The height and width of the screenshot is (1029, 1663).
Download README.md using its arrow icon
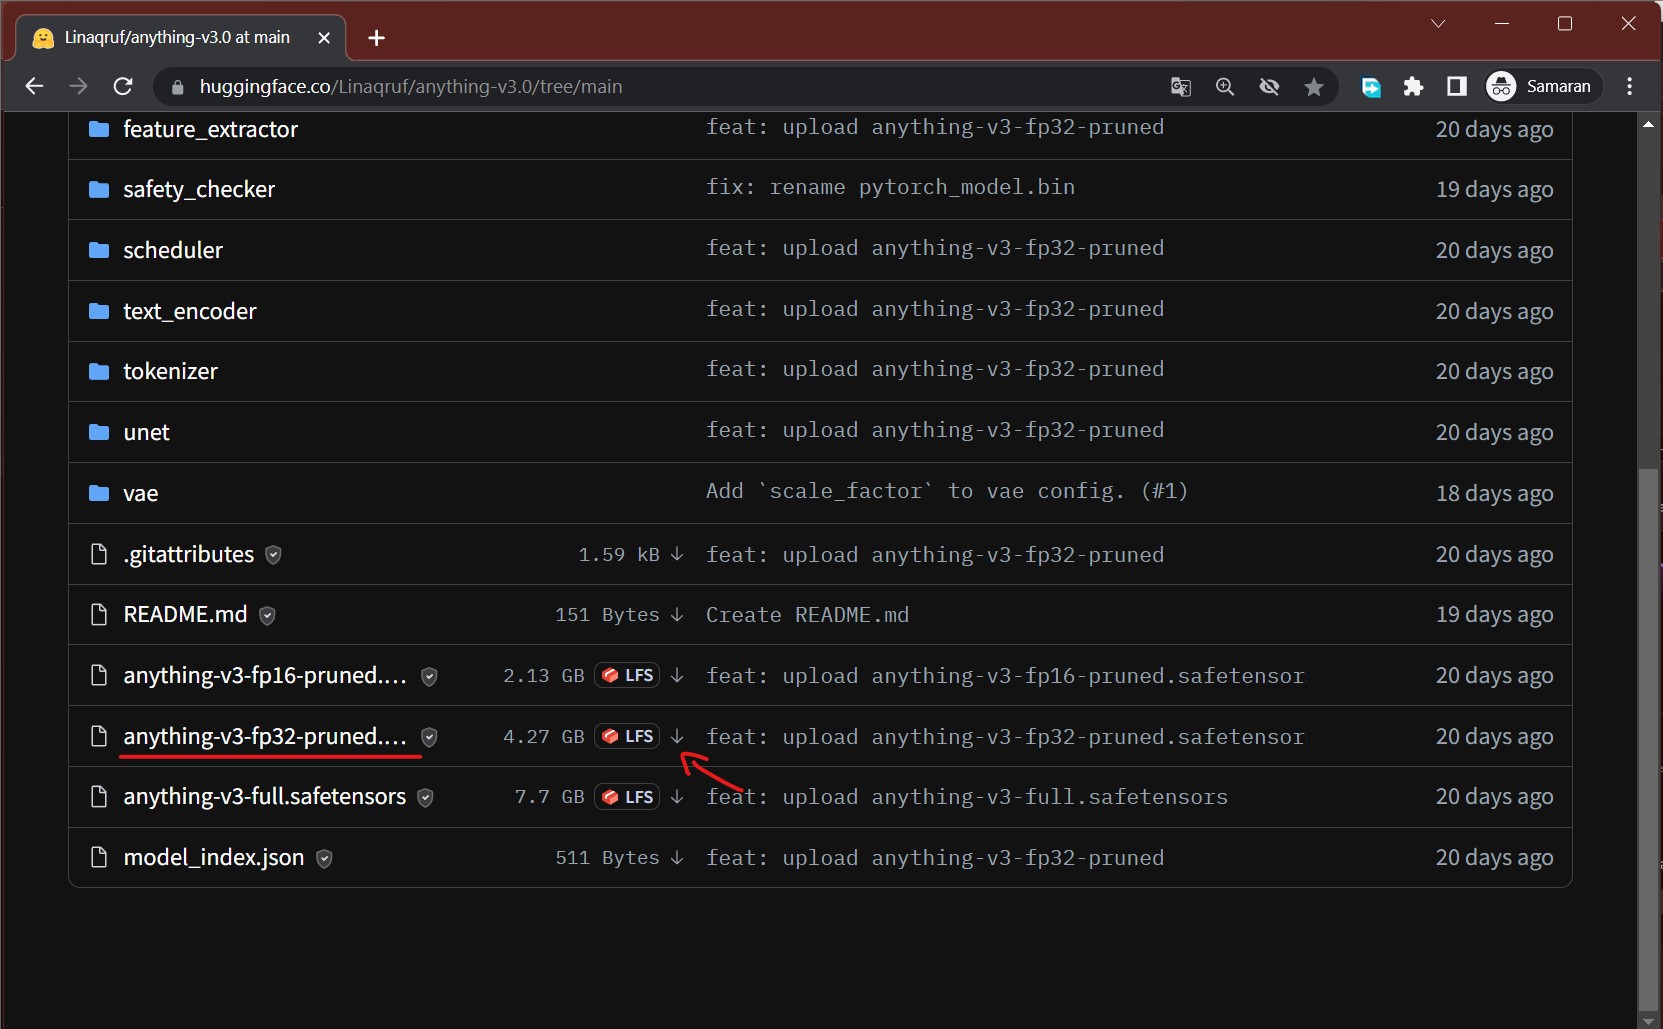(677, 614)
